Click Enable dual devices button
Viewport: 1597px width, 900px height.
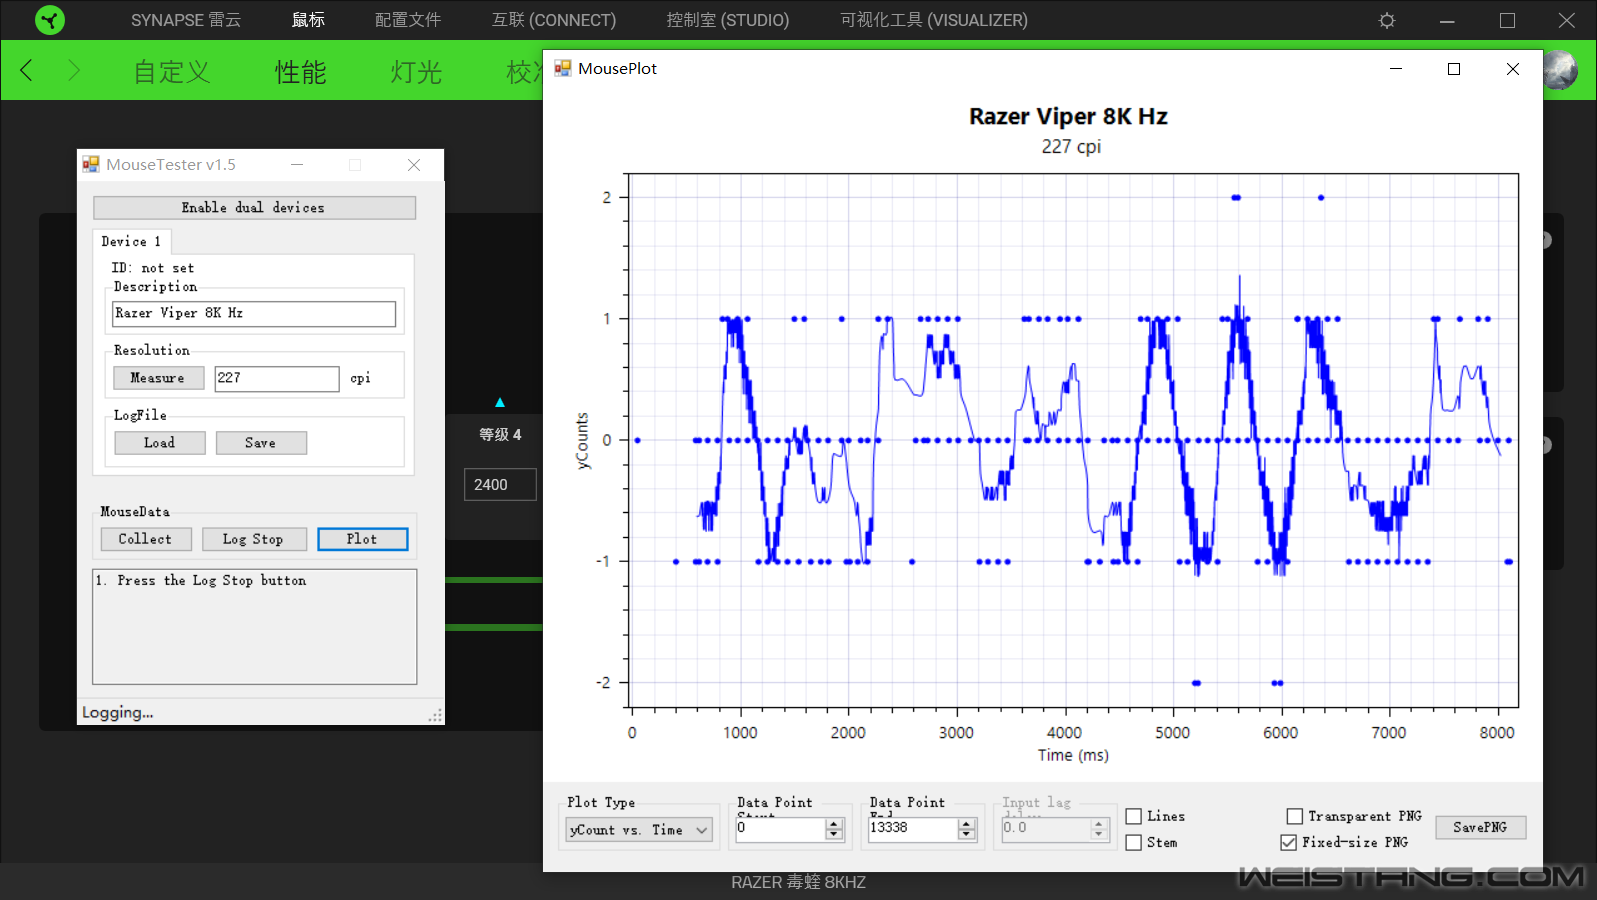click(x=254, y=207)
